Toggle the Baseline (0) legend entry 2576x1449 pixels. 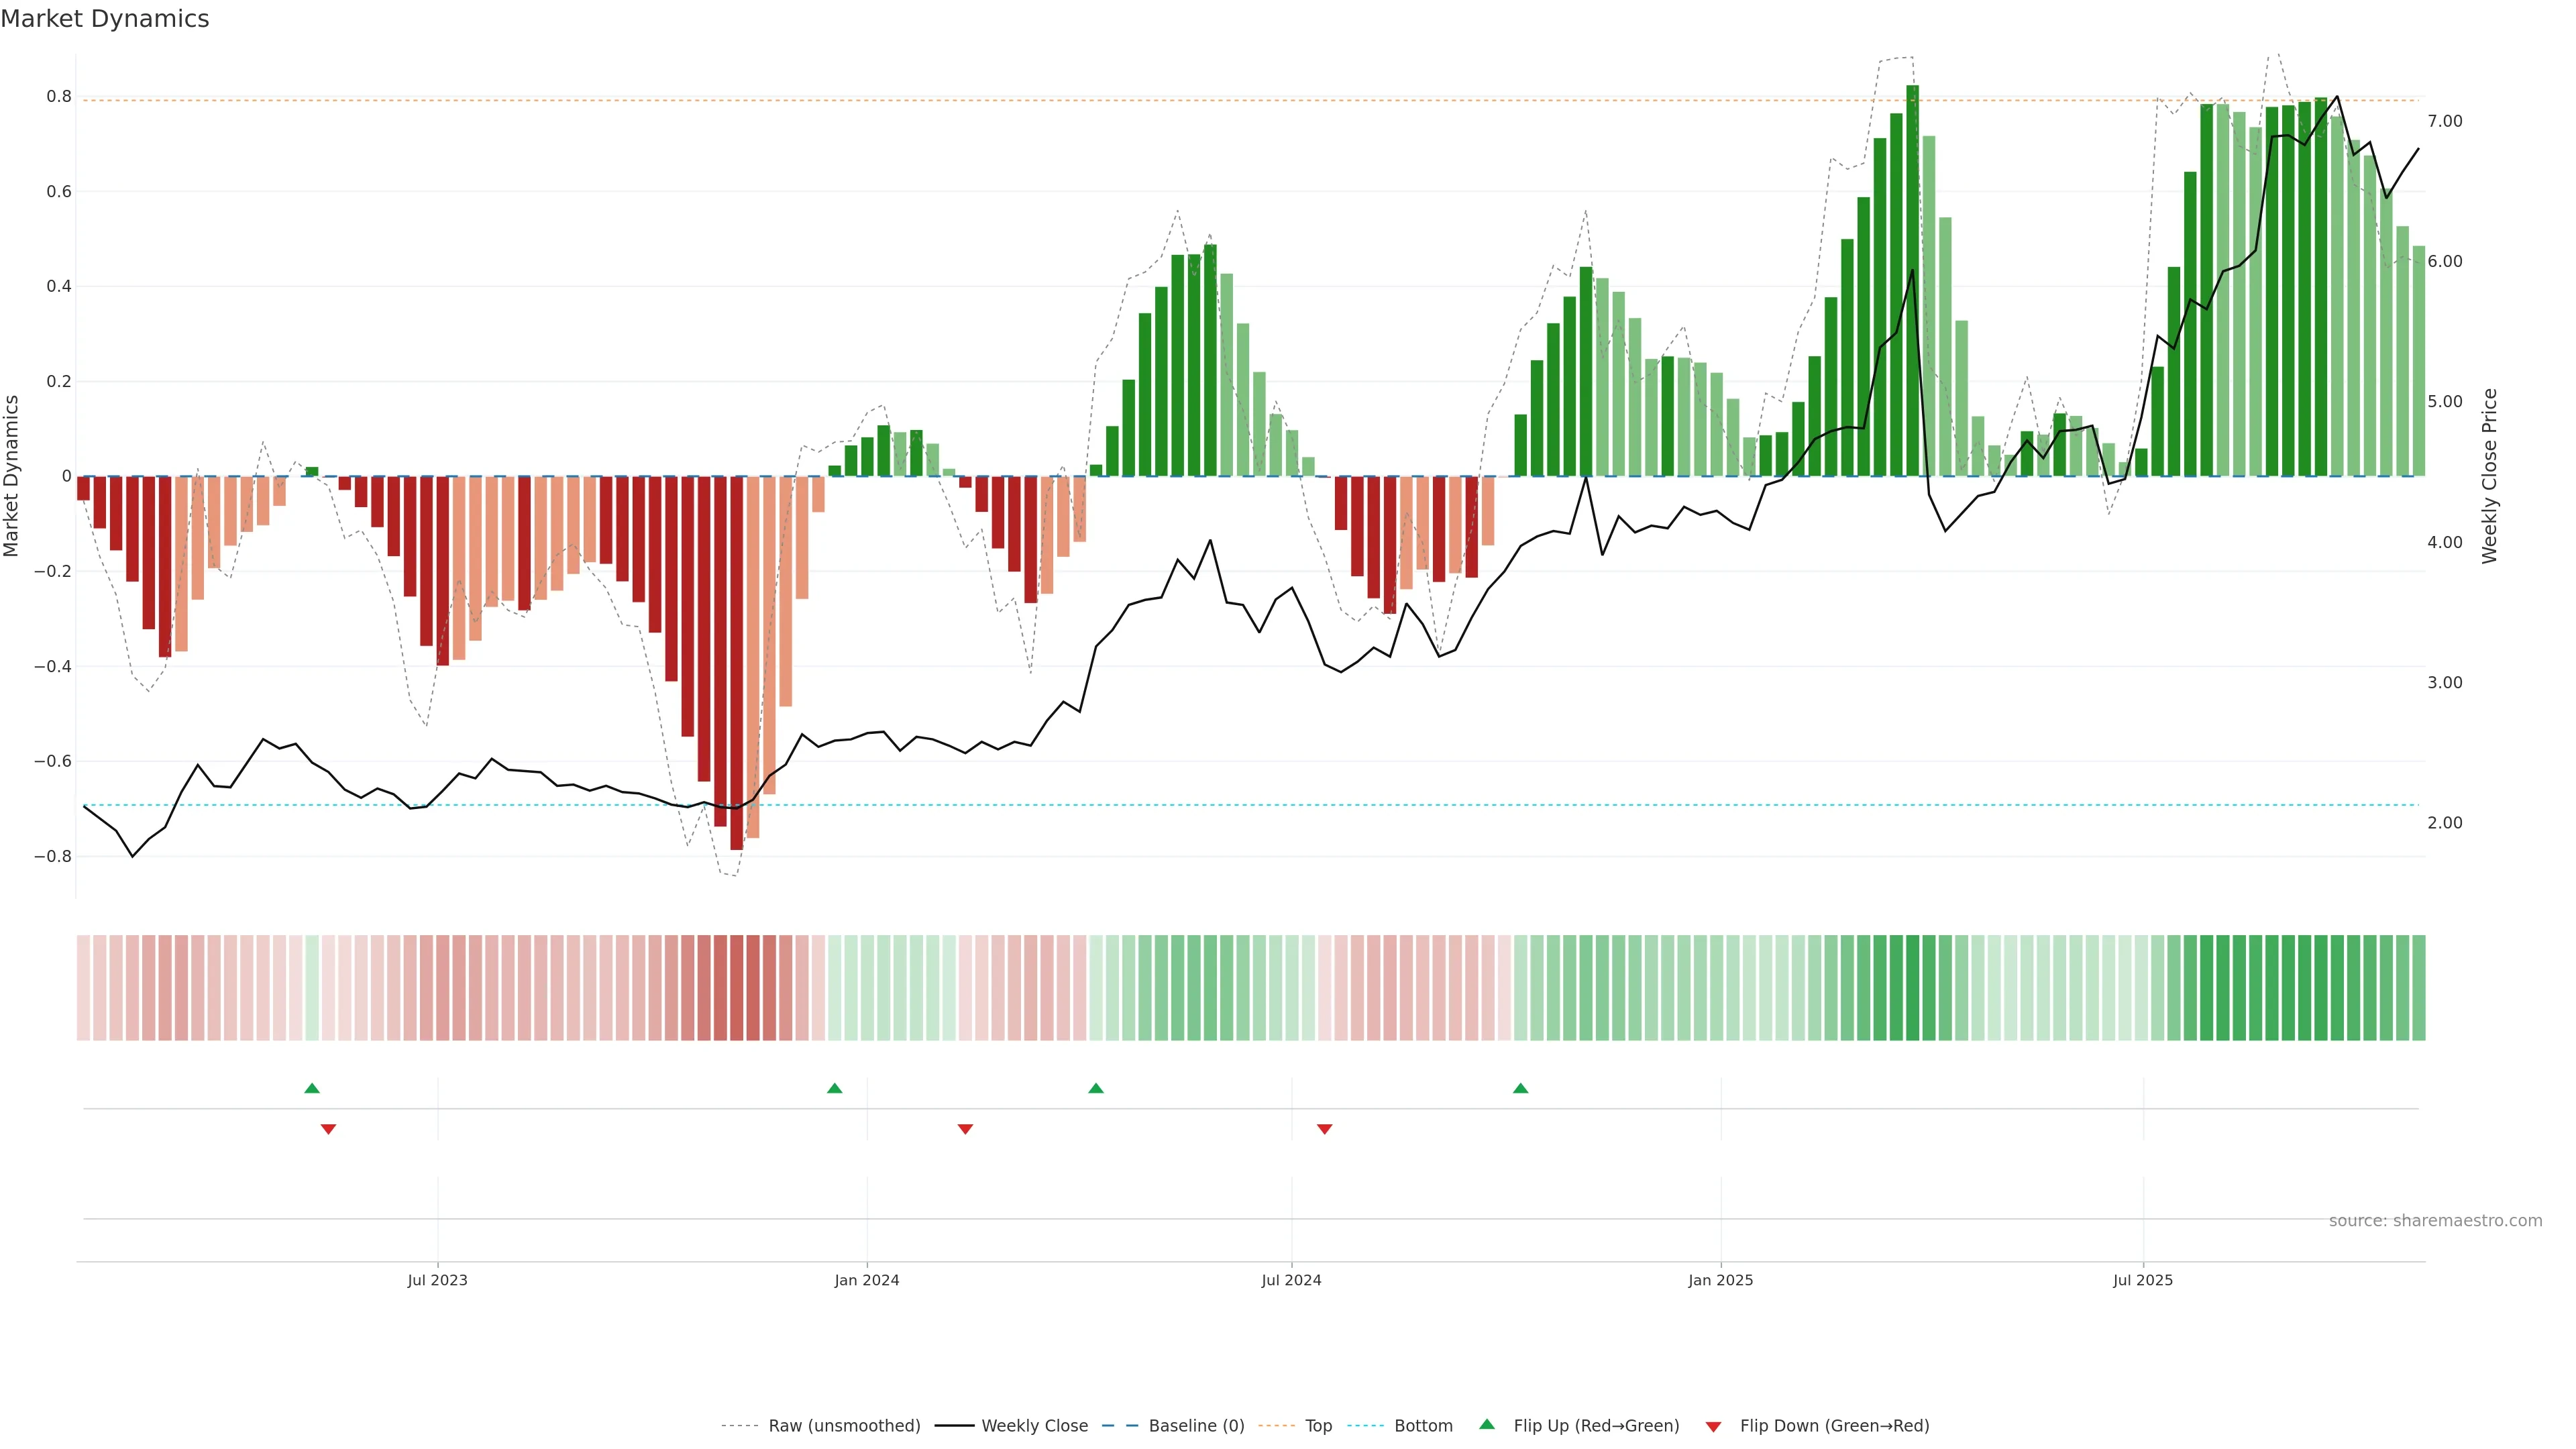pyautogui.click(x=1196, y=1426)
